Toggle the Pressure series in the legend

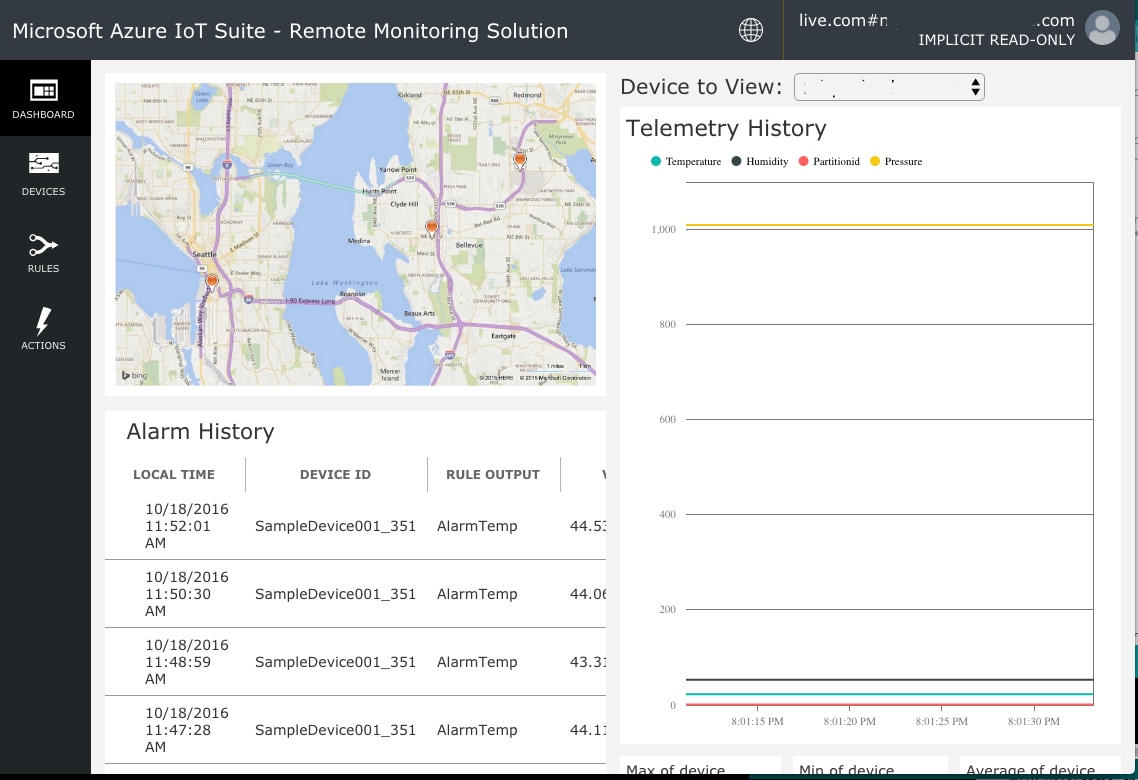(x=896, y=161)
